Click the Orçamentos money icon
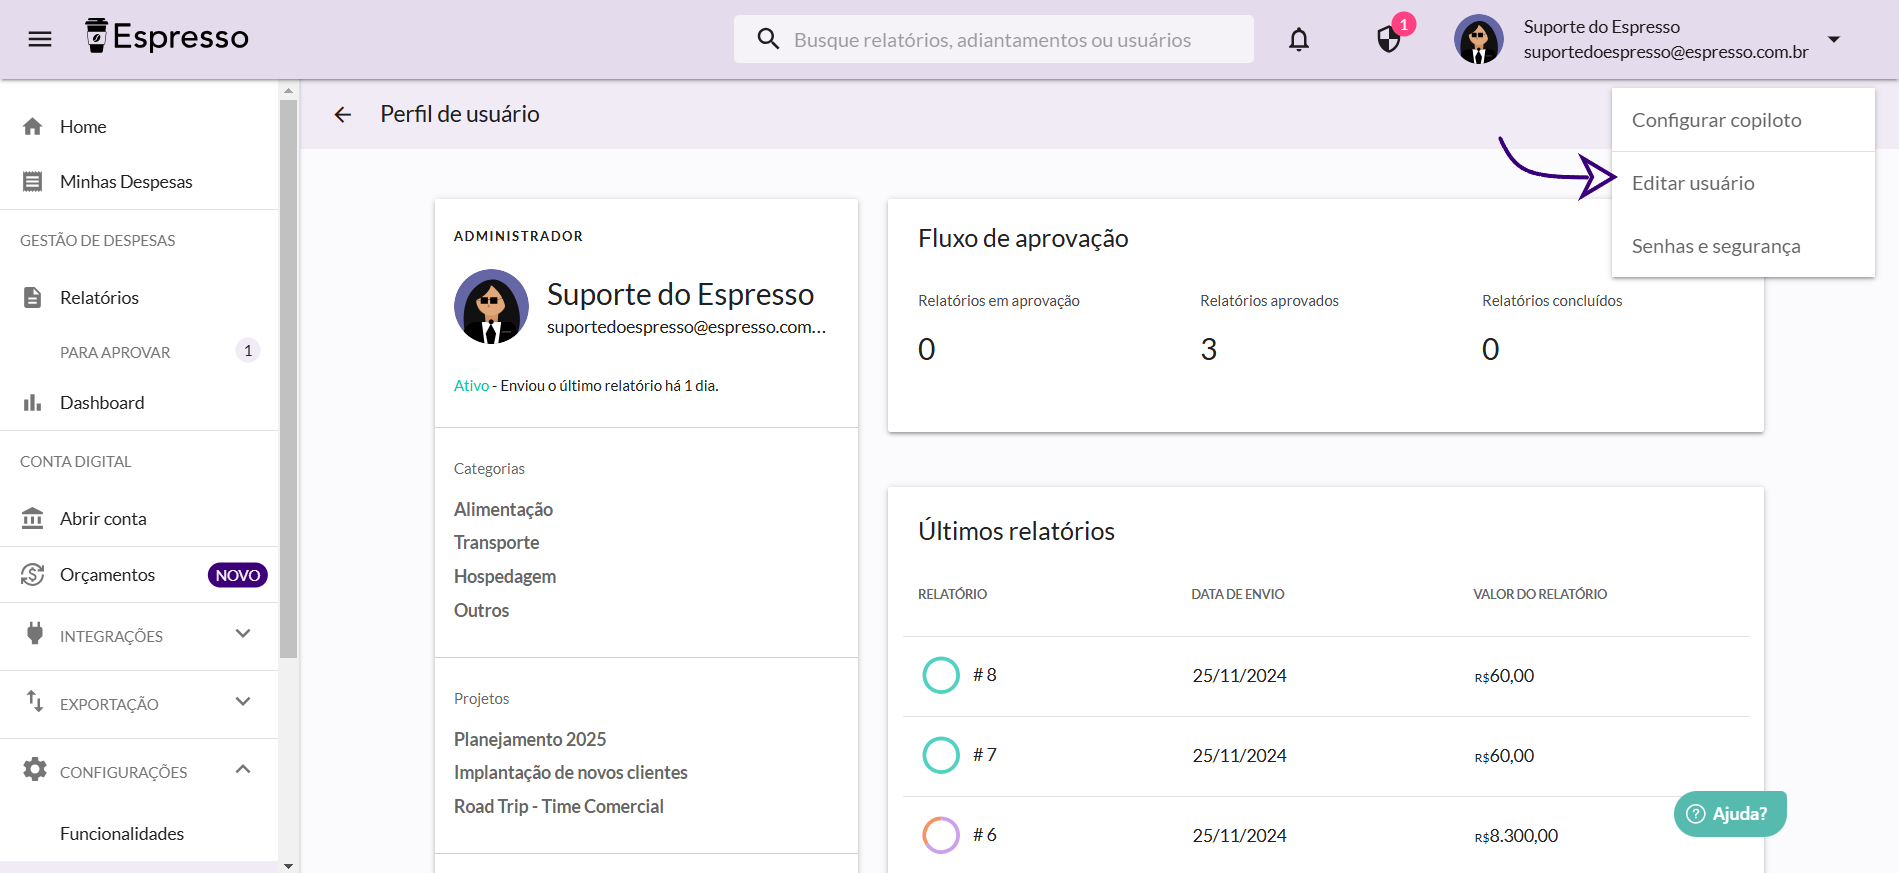1899x873 pixels. point(33,575)
